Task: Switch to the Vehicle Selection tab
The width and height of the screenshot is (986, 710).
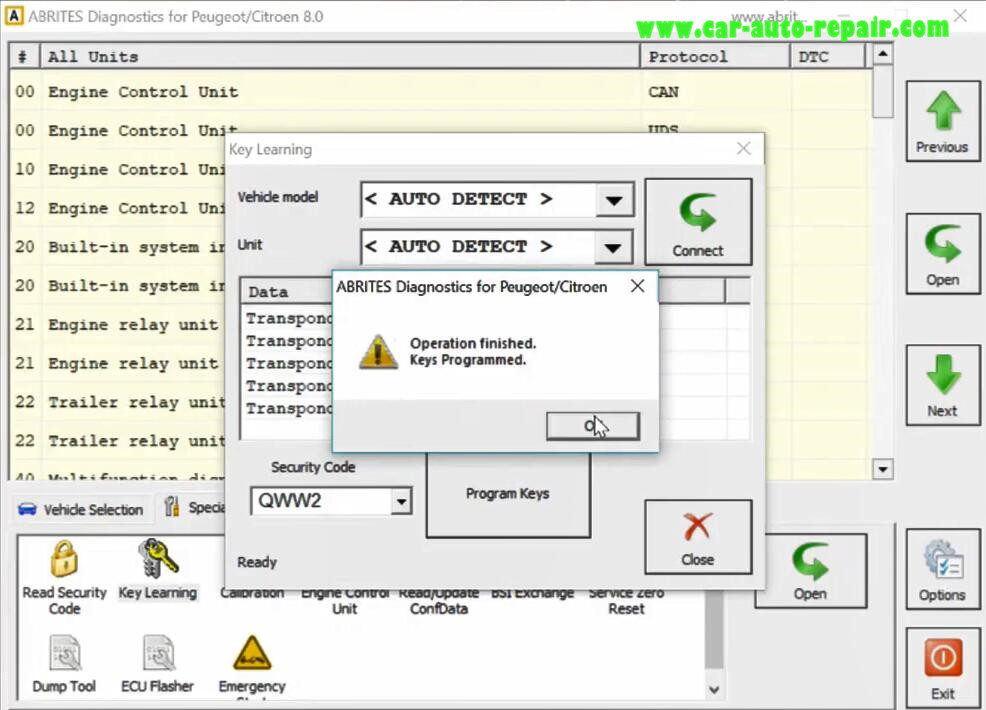Action: point(80,509)
